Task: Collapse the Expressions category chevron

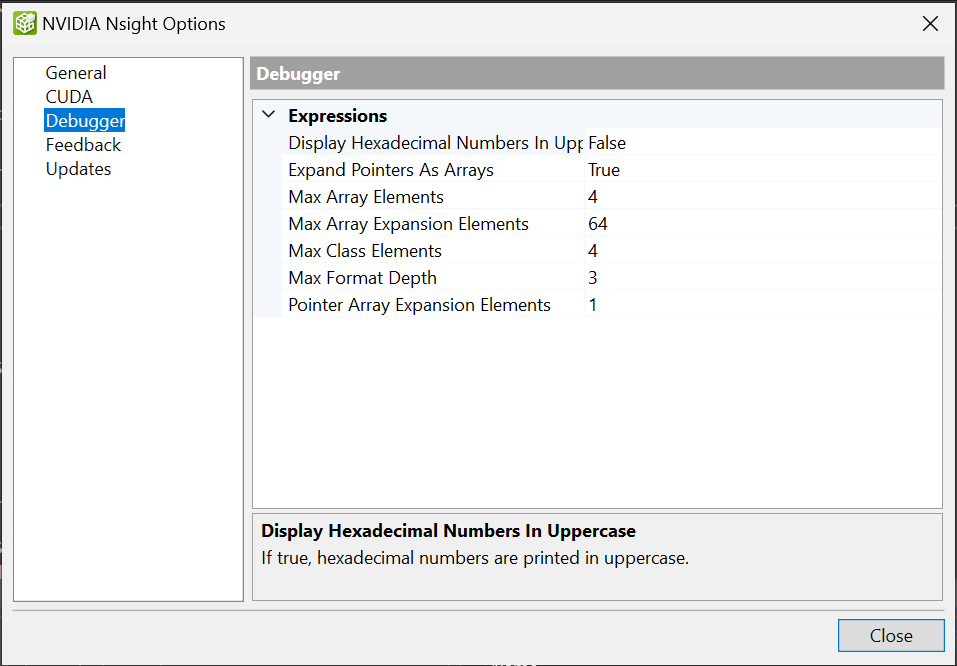Action: point(268,115)
